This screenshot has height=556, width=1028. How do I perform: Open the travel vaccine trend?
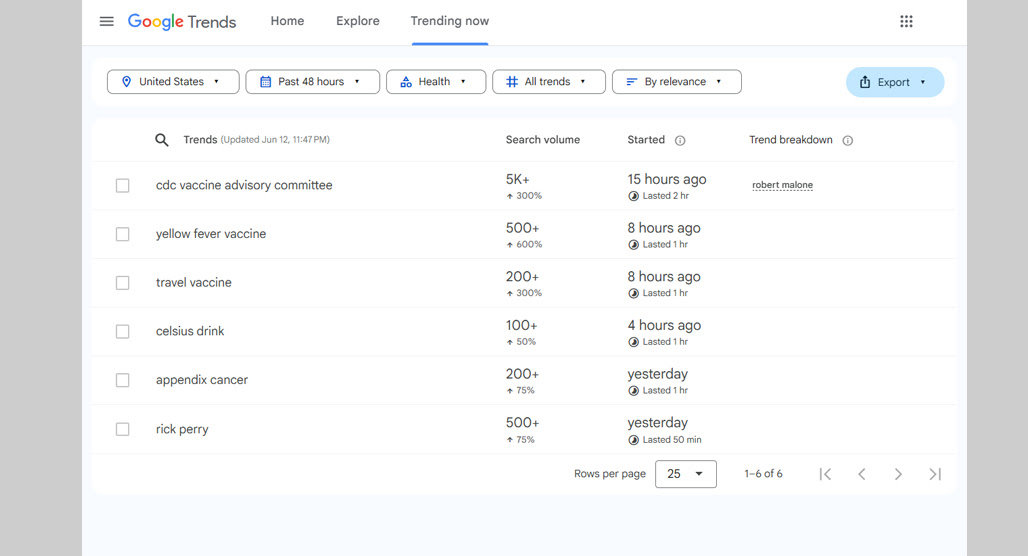tap(193, 283)
